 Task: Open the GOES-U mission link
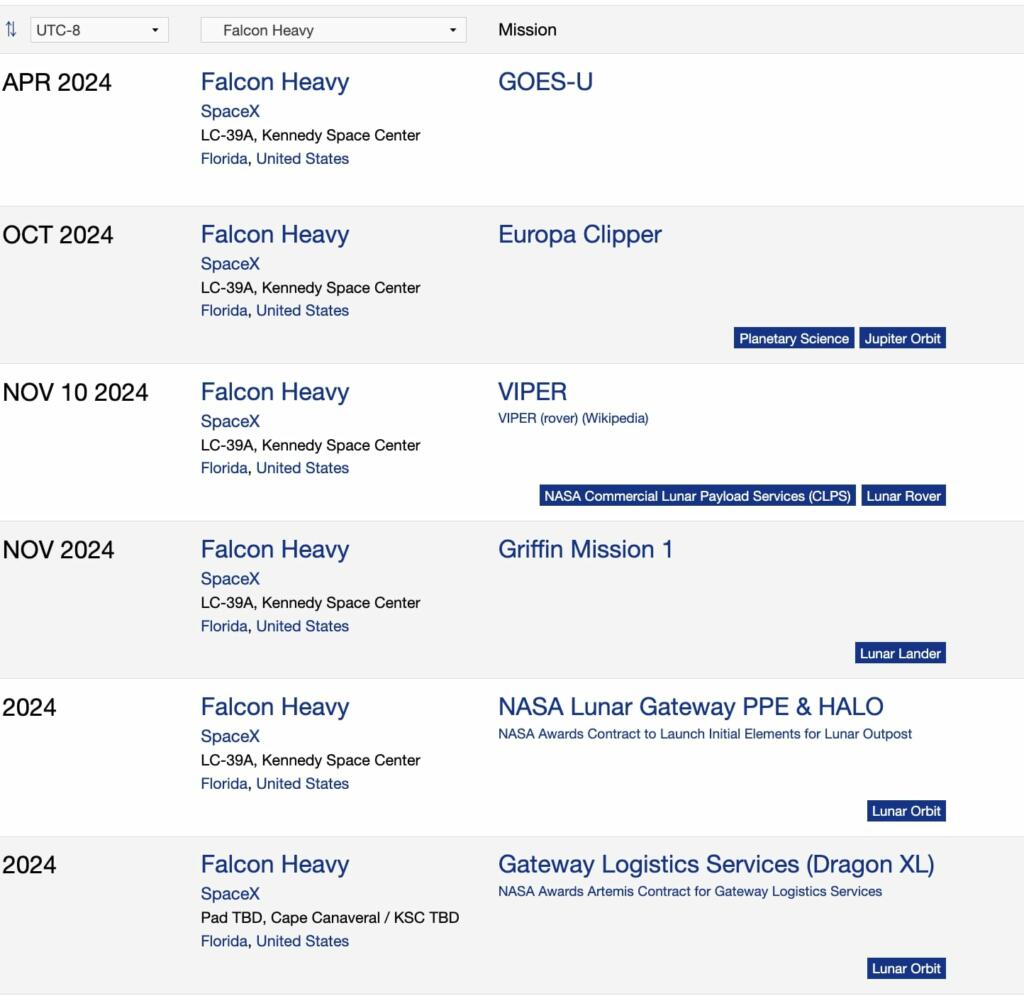(x=545, y=82)
